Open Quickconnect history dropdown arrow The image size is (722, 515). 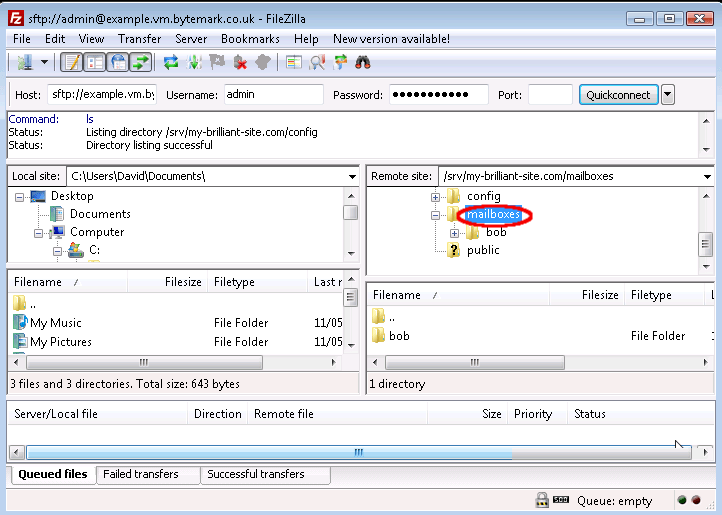tap(668, 95)
